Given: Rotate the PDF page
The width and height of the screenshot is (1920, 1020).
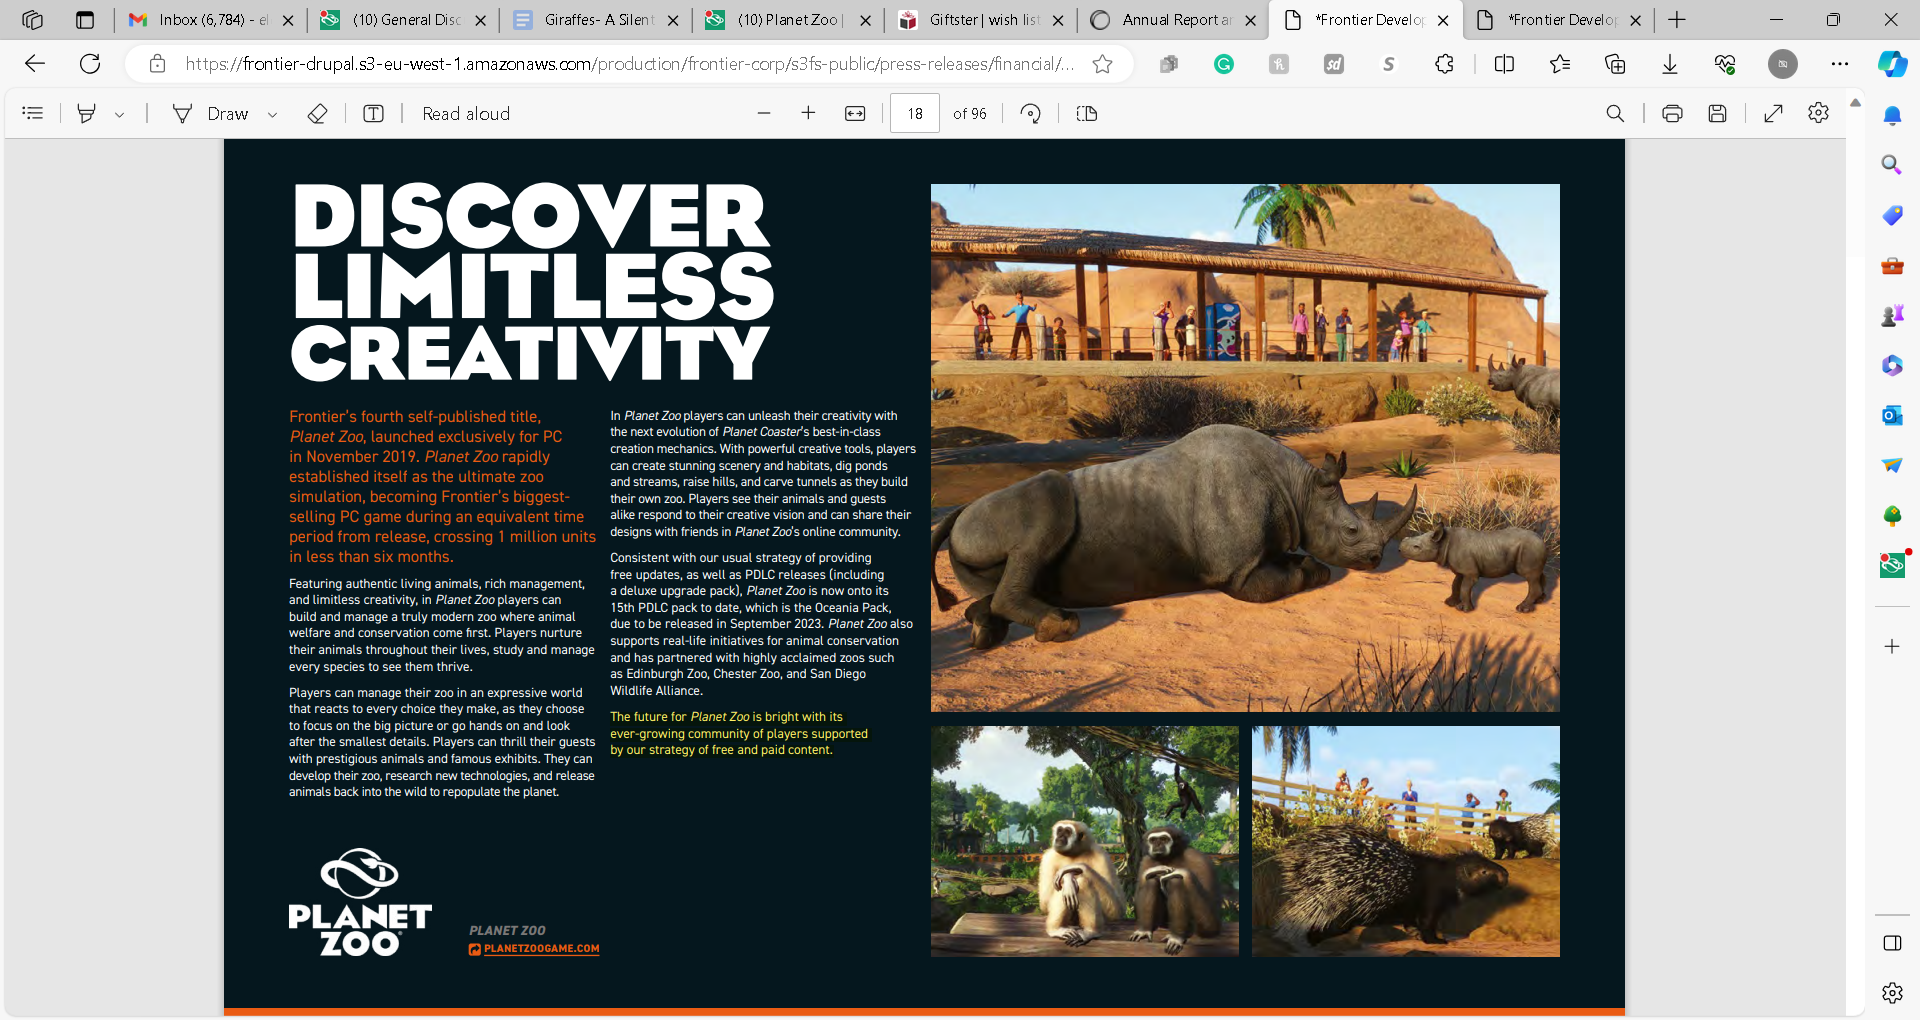Looking at the screenshot, I should click(1031, 113).
